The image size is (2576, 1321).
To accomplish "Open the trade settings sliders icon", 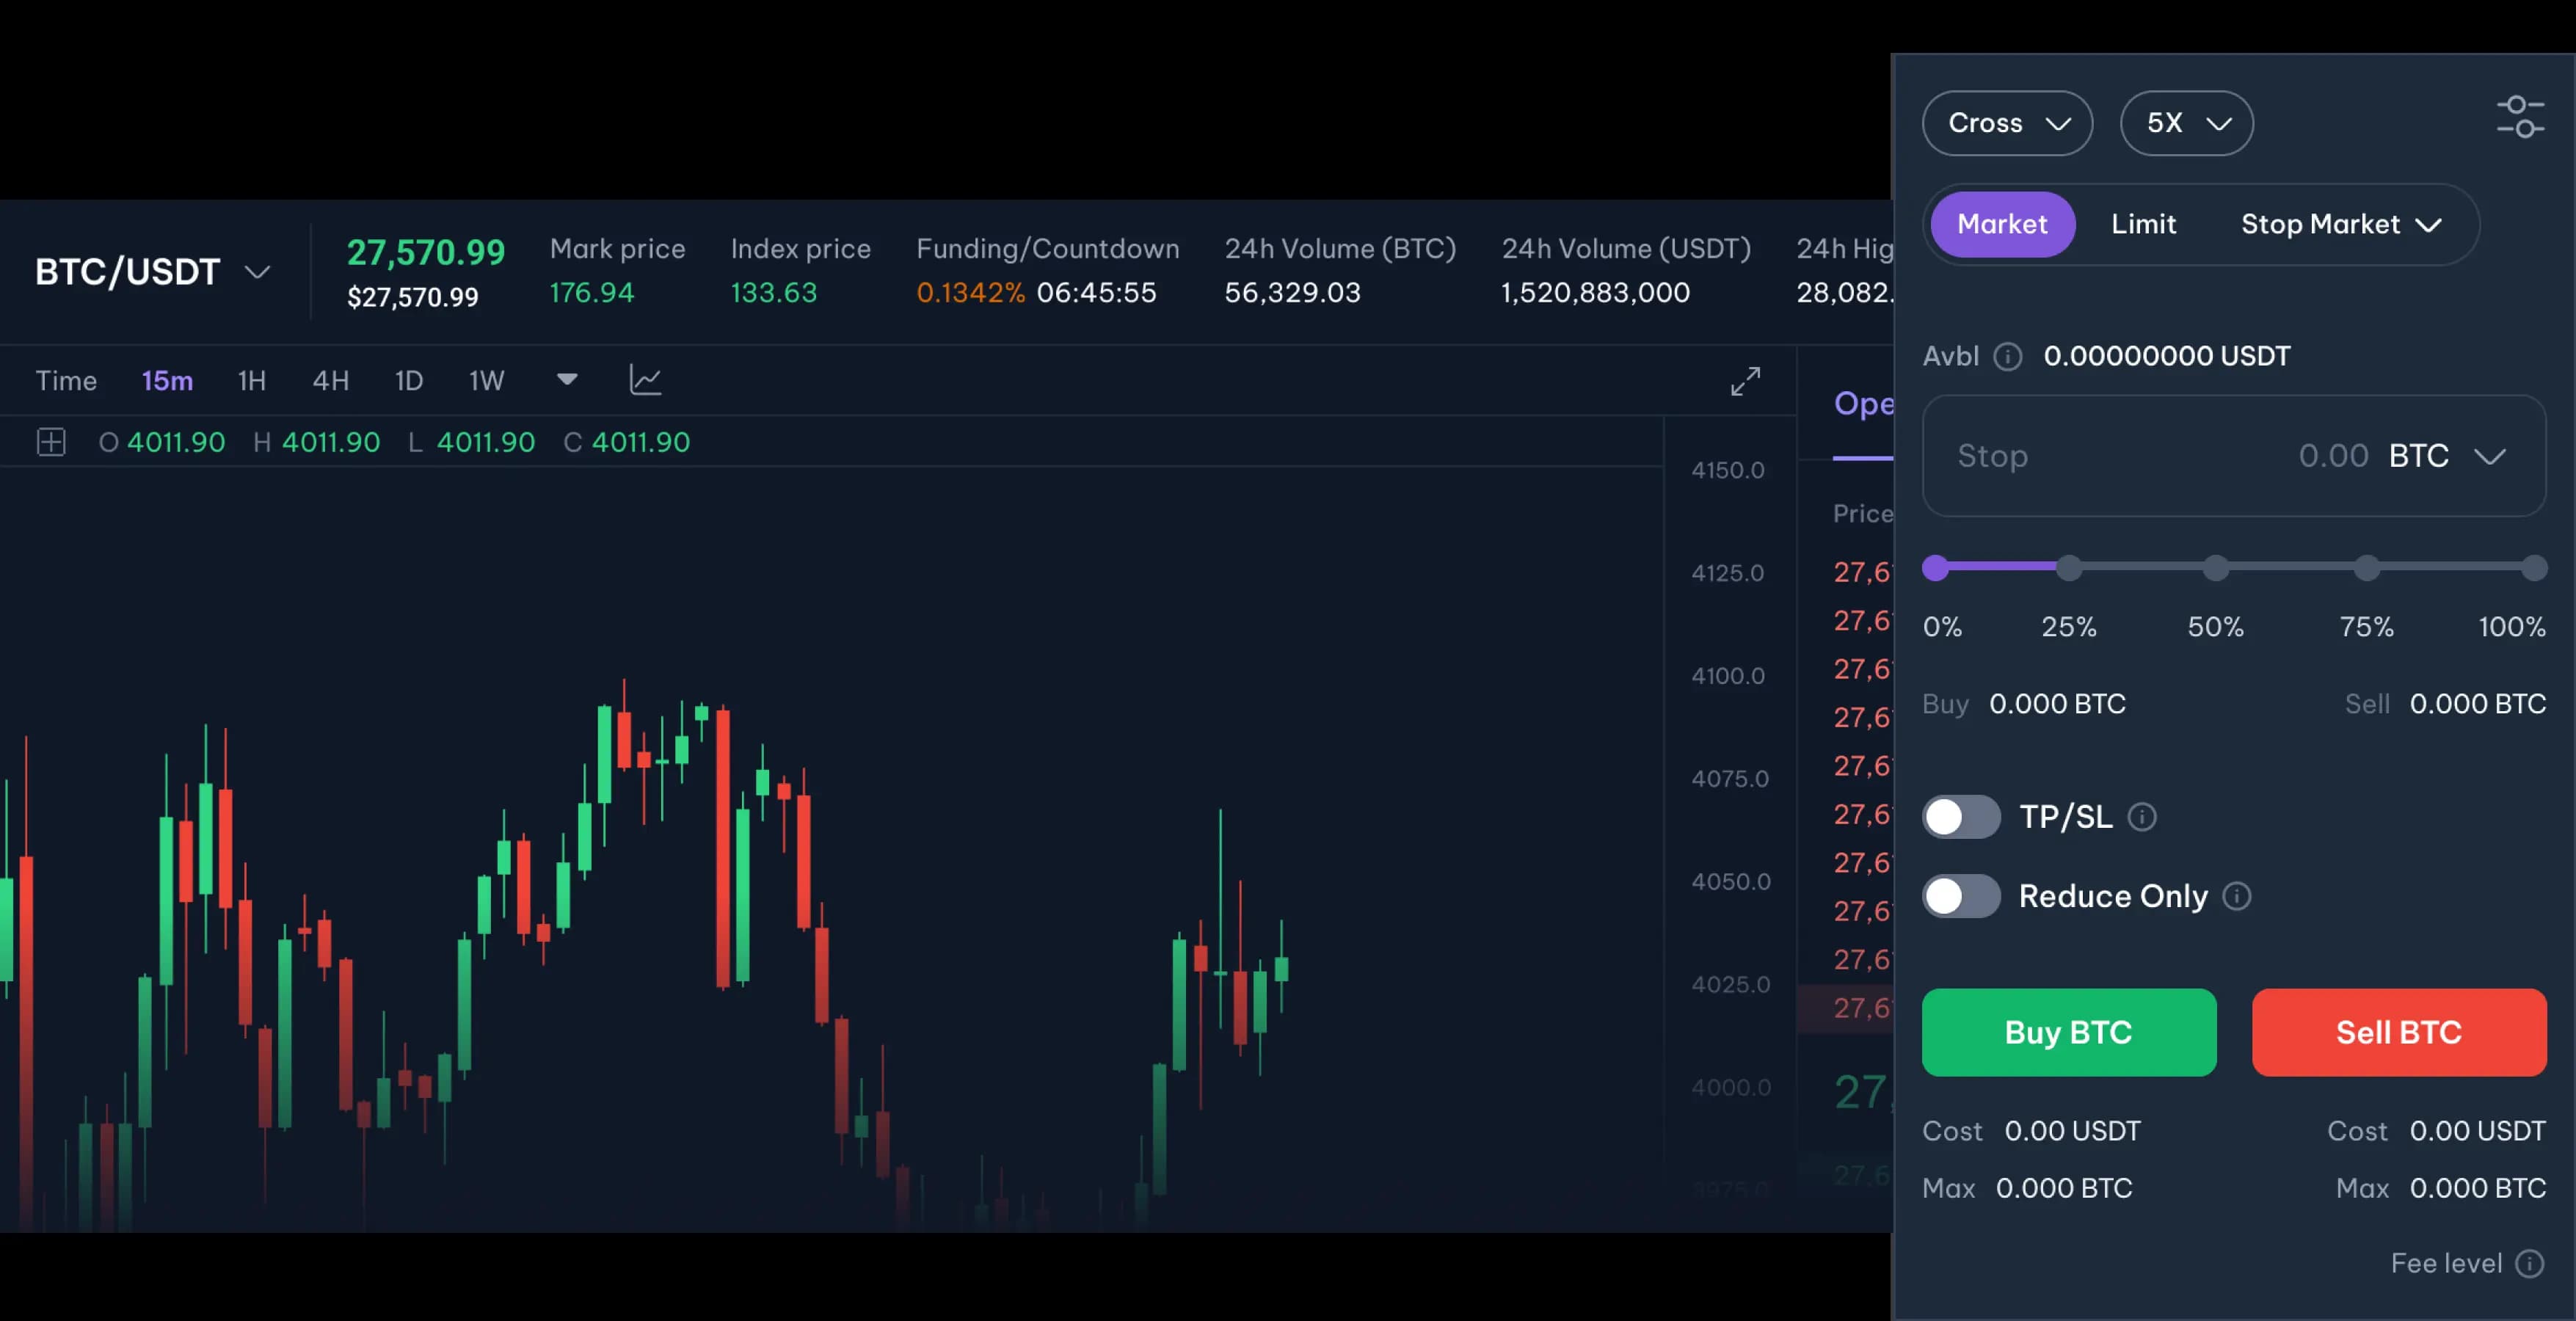I will (2519, 118).
